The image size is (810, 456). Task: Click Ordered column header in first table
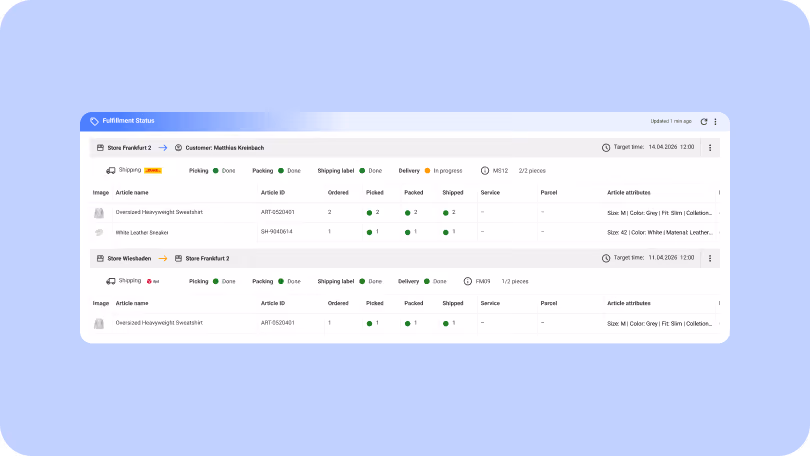click(x=338, y=193)
